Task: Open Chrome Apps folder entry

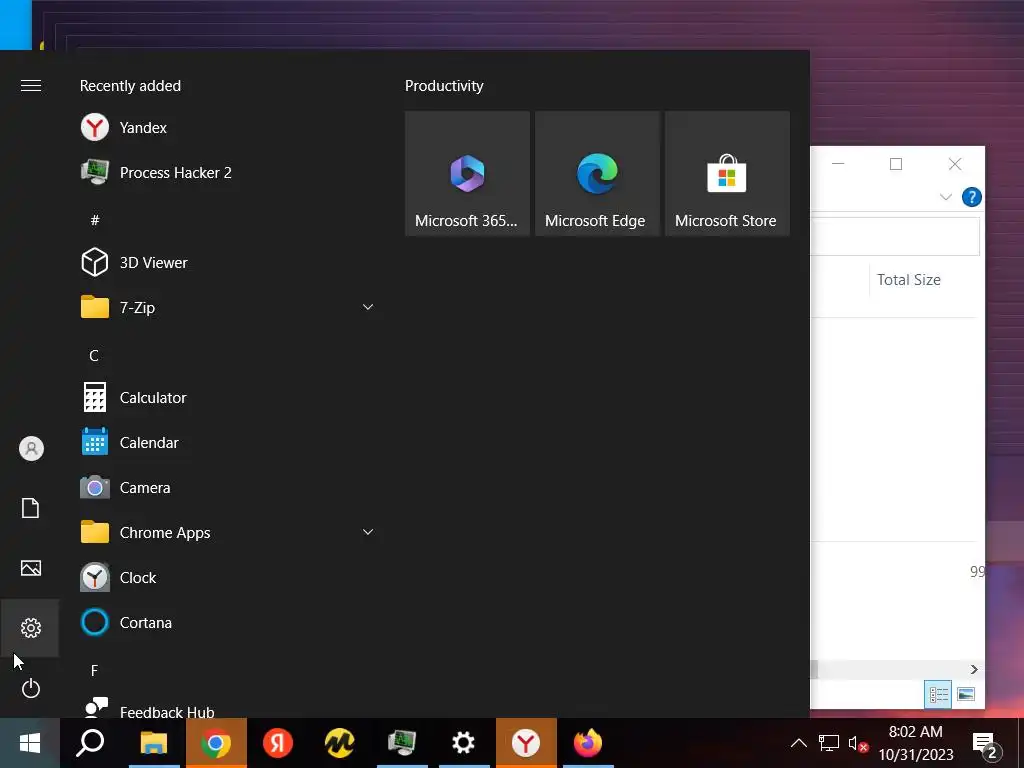Action: click(x=226, y=533)
